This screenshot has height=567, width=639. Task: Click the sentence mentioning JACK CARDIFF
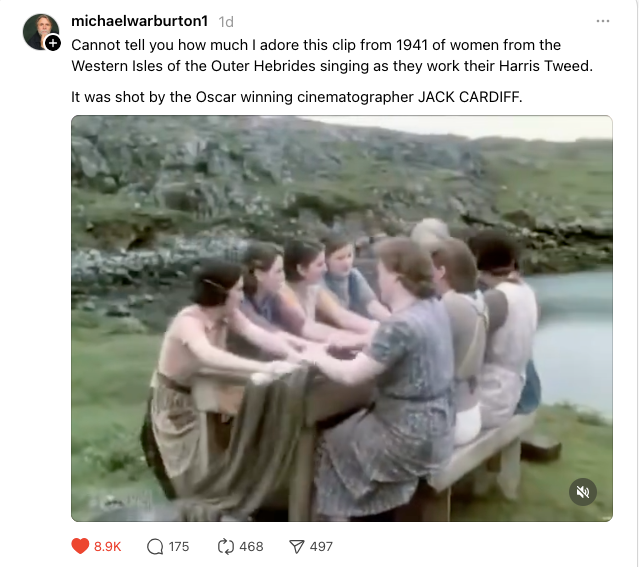pyautogui.click(x=297, y=97)
